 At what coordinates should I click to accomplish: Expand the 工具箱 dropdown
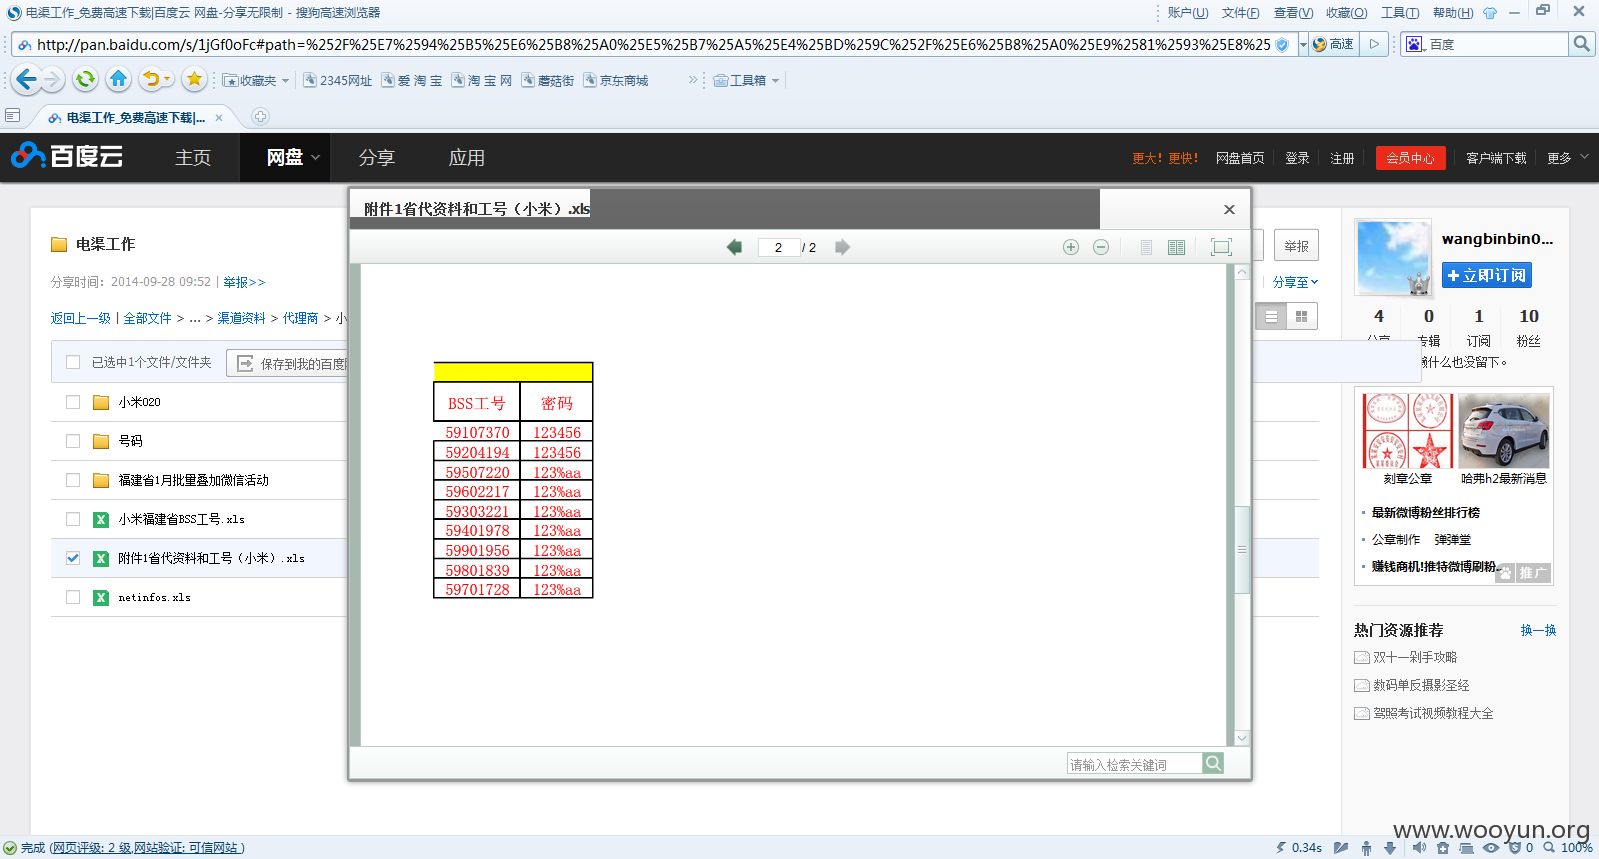[775, 80]
